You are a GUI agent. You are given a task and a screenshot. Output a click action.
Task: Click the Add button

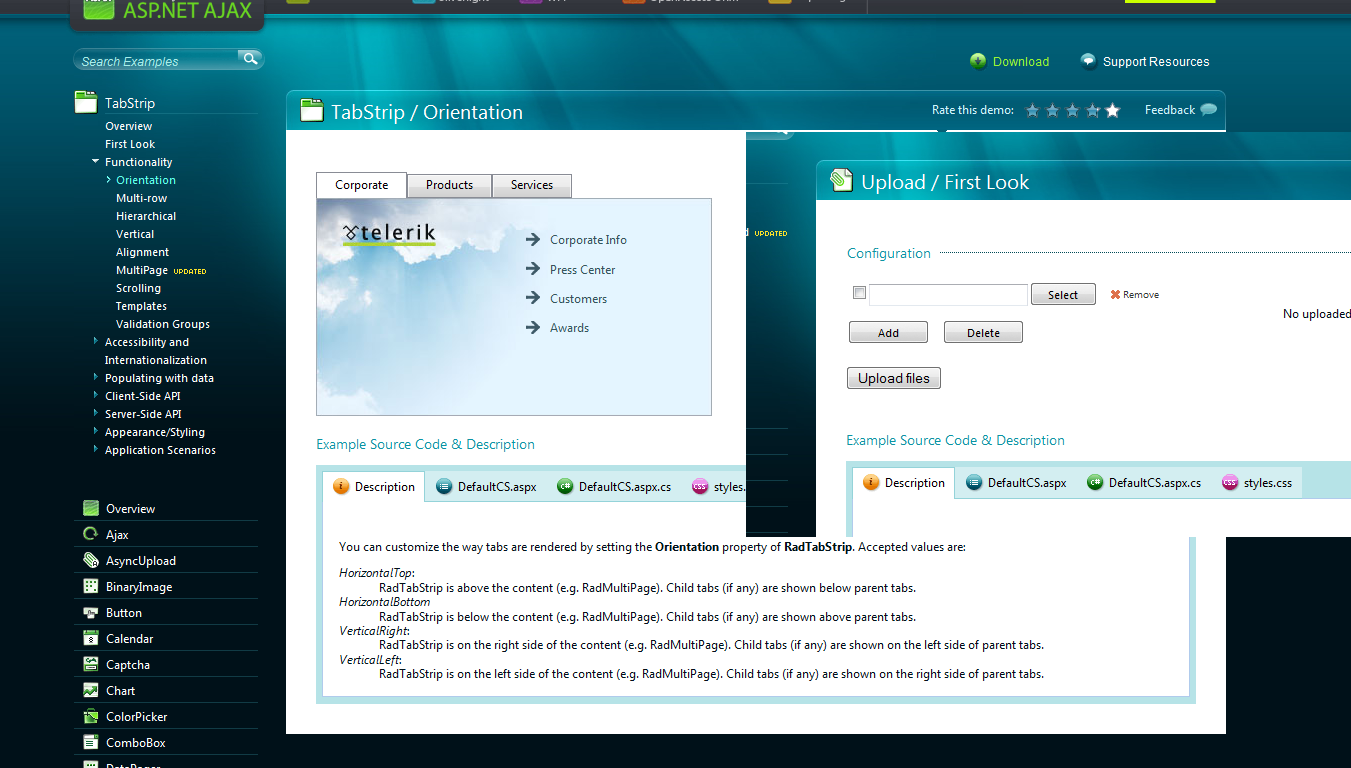point(888,332)
